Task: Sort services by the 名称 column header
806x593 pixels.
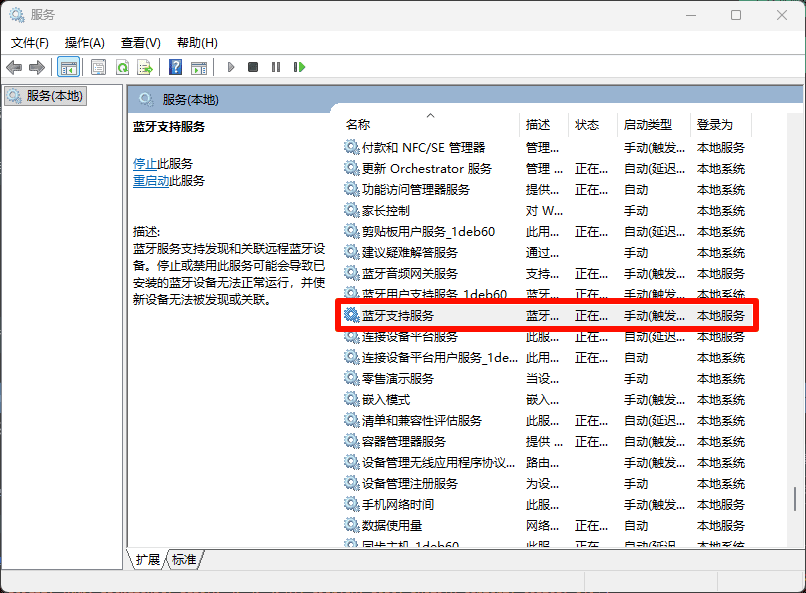Action: [431, 124]
